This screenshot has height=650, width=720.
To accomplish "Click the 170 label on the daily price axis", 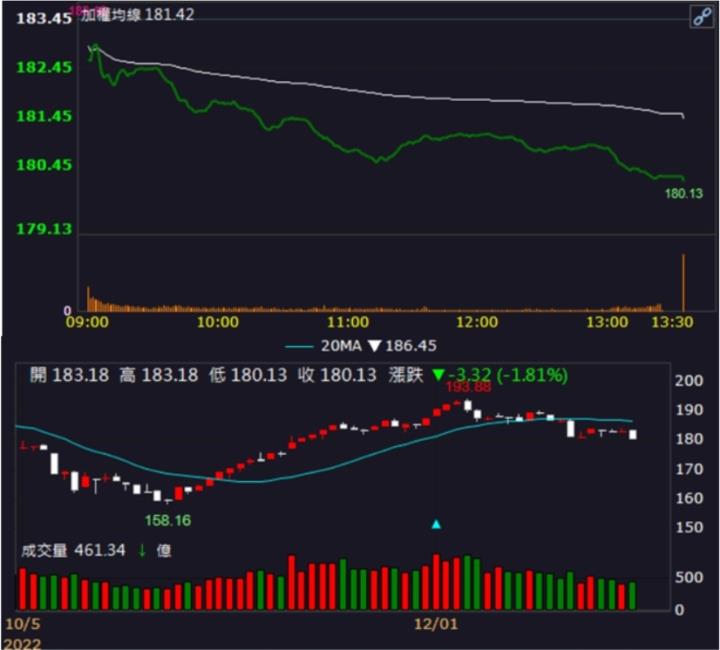I will pos(689,469).
